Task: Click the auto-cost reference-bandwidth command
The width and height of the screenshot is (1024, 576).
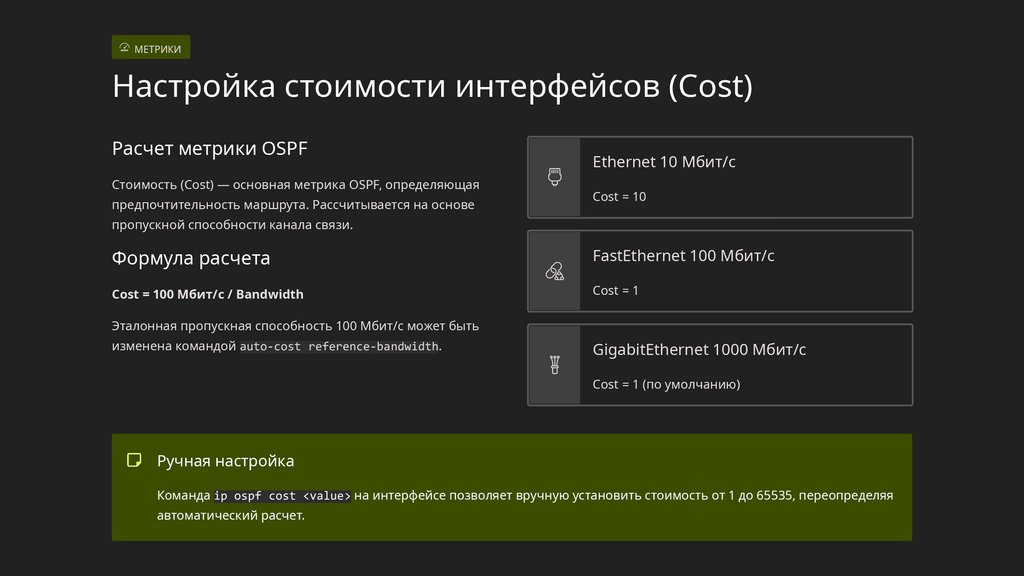Action: [x=339, y=347]
